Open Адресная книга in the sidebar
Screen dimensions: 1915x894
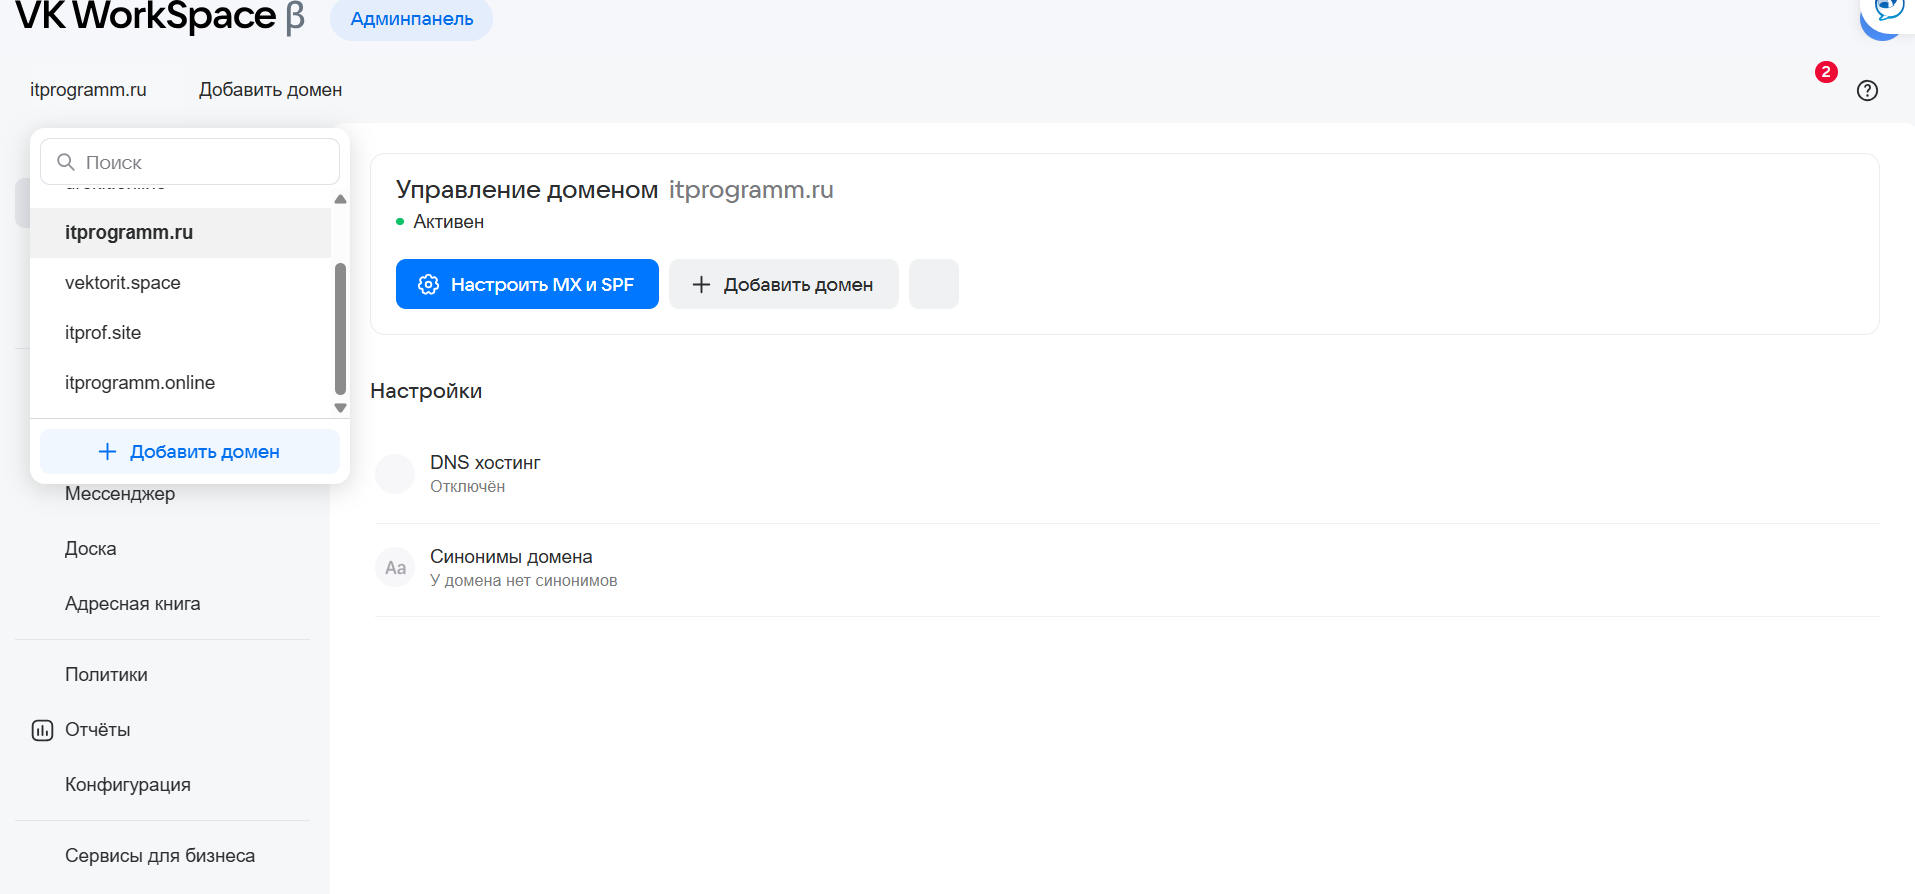click(x=133, y=604)
